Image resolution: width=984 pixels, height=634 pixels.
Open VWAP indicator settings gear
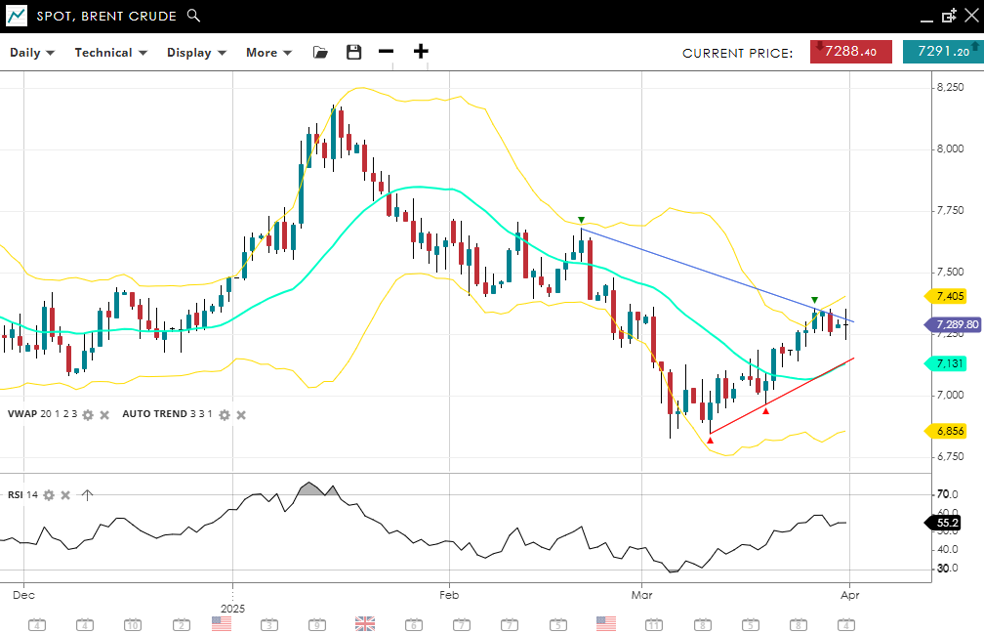(x=88, y=414)
